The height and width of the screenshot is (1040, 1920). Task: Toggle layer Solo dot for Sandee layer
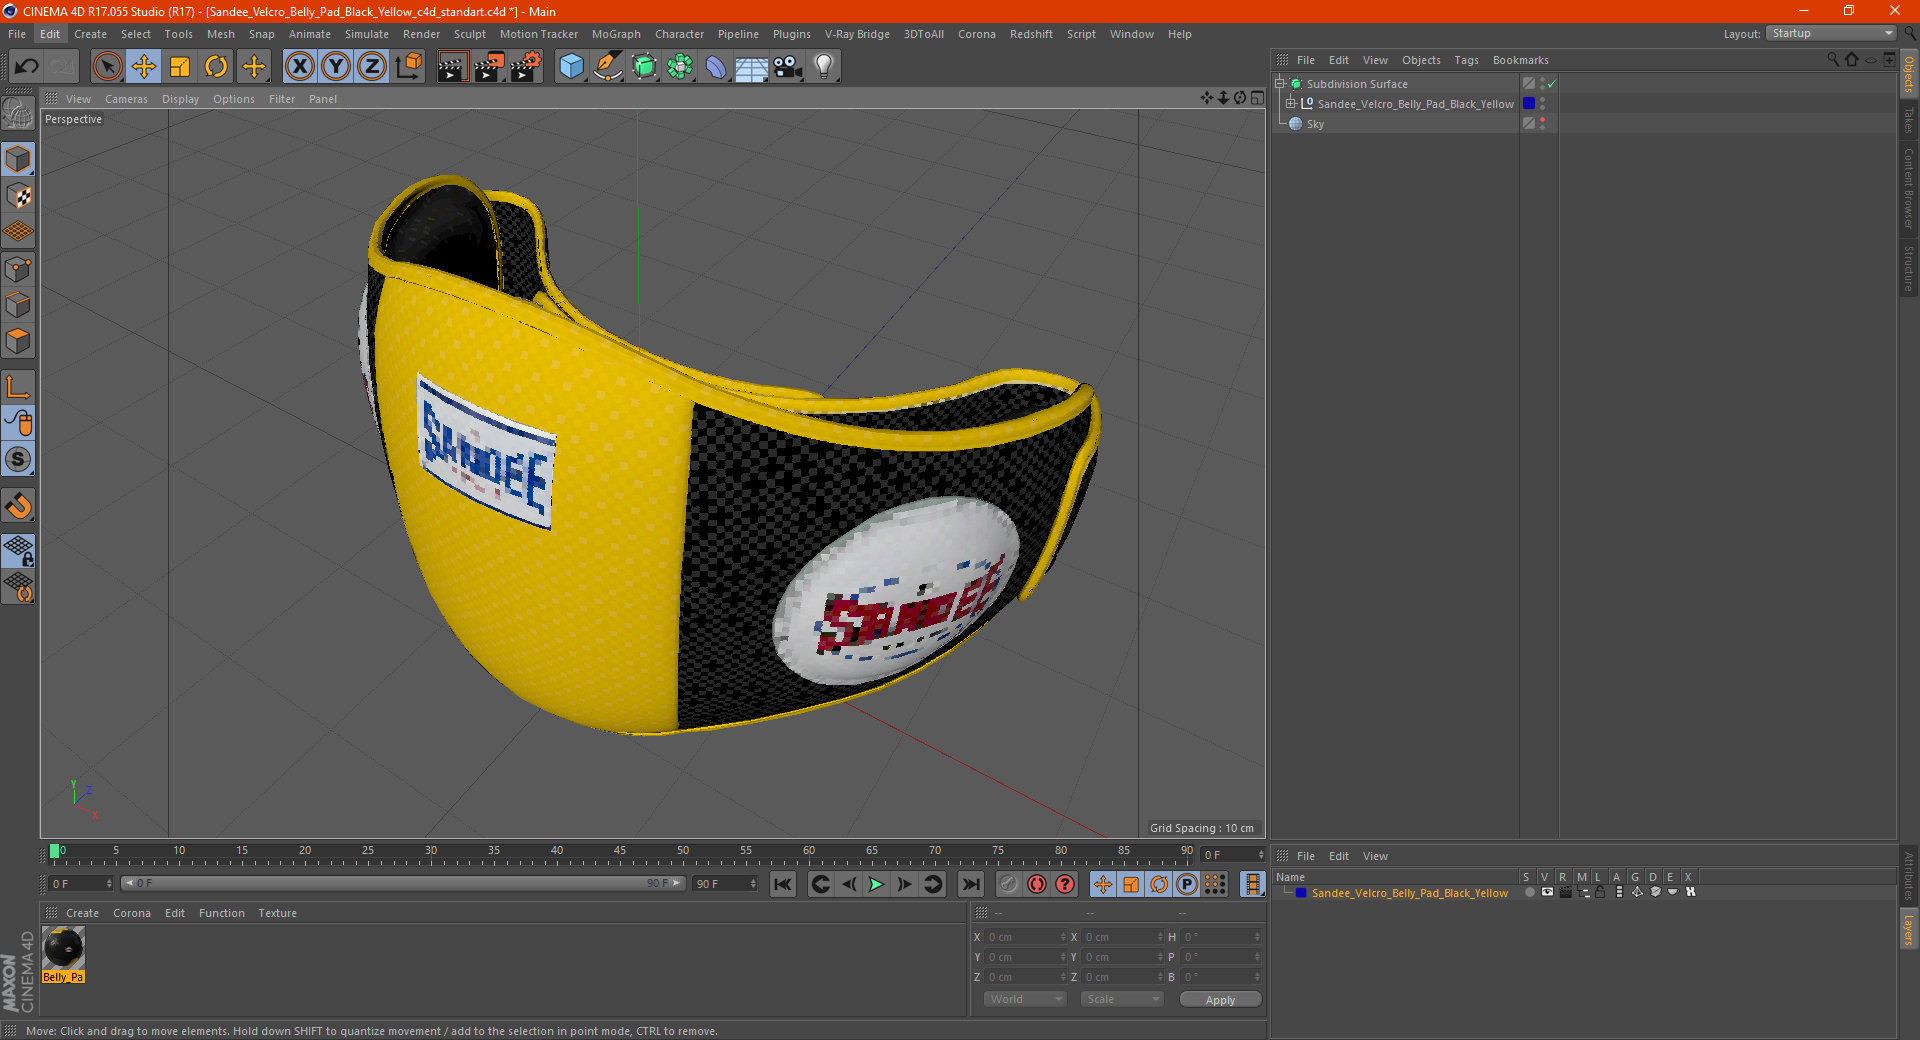point(1529,892)
